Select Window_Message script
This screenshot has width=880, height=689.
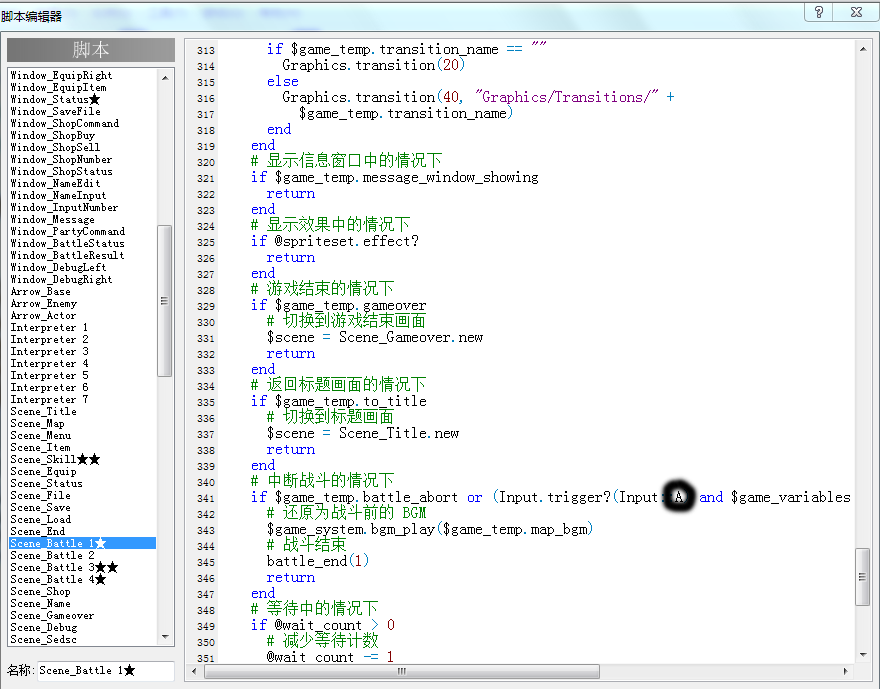coord(52,219)
